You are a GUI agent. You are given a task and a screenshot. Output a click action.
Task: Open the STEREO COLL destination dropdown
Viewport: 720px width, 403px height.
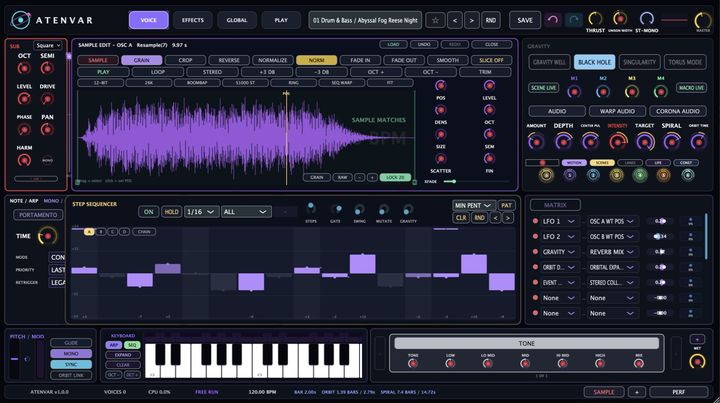pyautogui.click(x=612, y=283)
